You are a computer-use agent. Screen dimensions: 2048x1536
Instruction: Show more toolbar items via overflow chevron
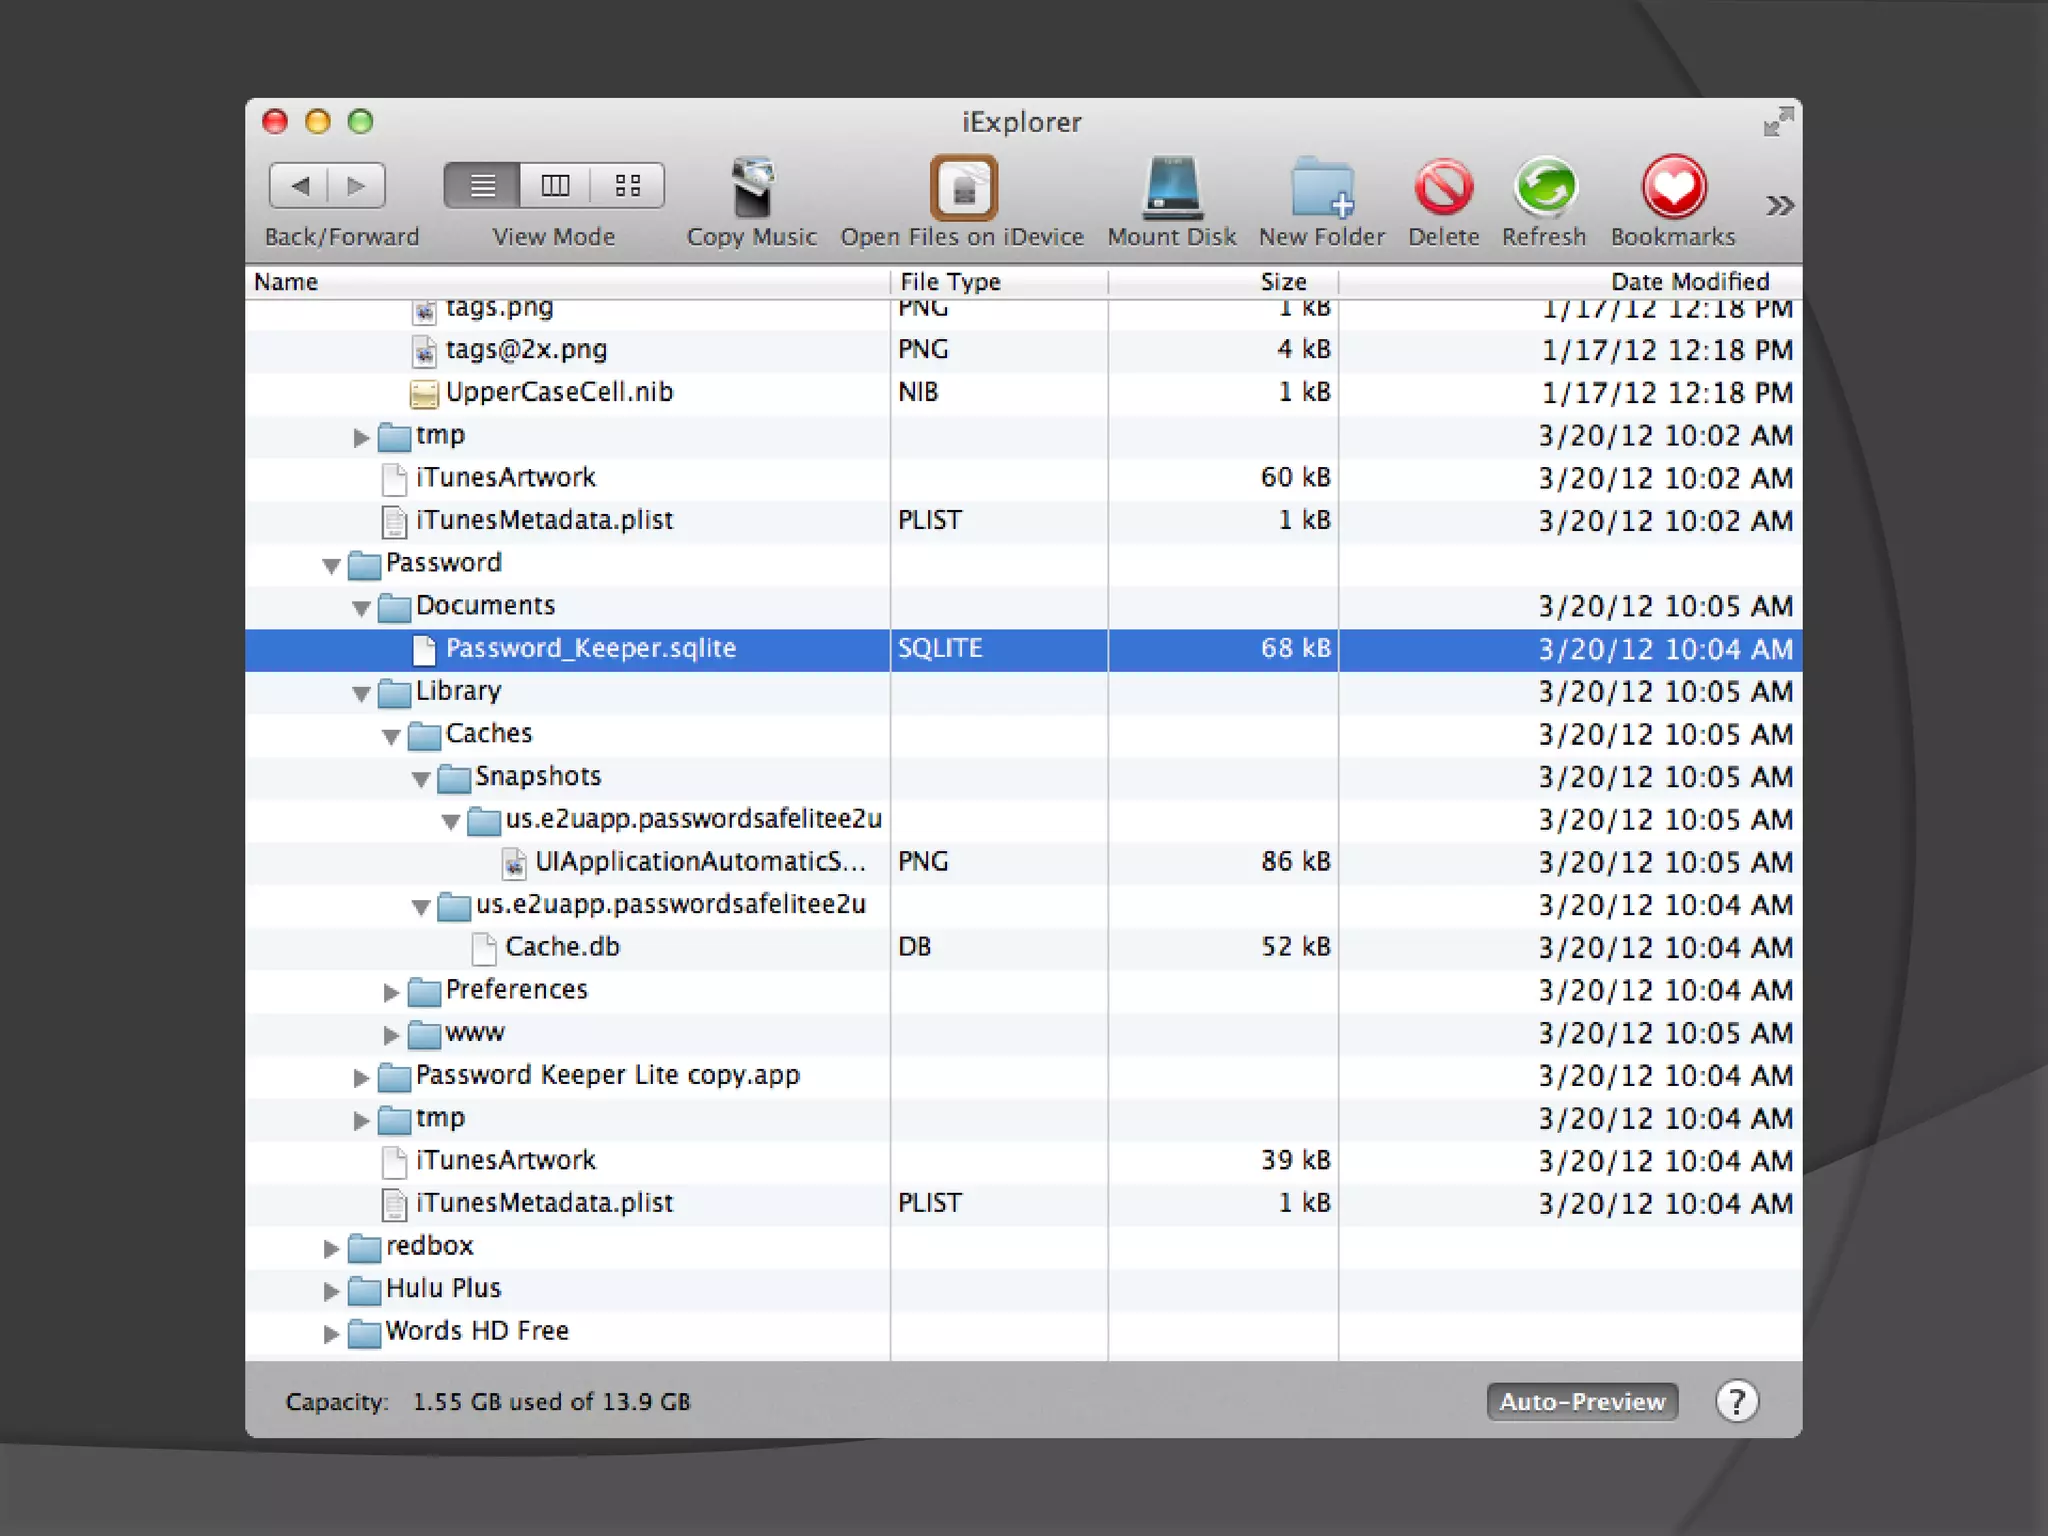click(1779, 205)
